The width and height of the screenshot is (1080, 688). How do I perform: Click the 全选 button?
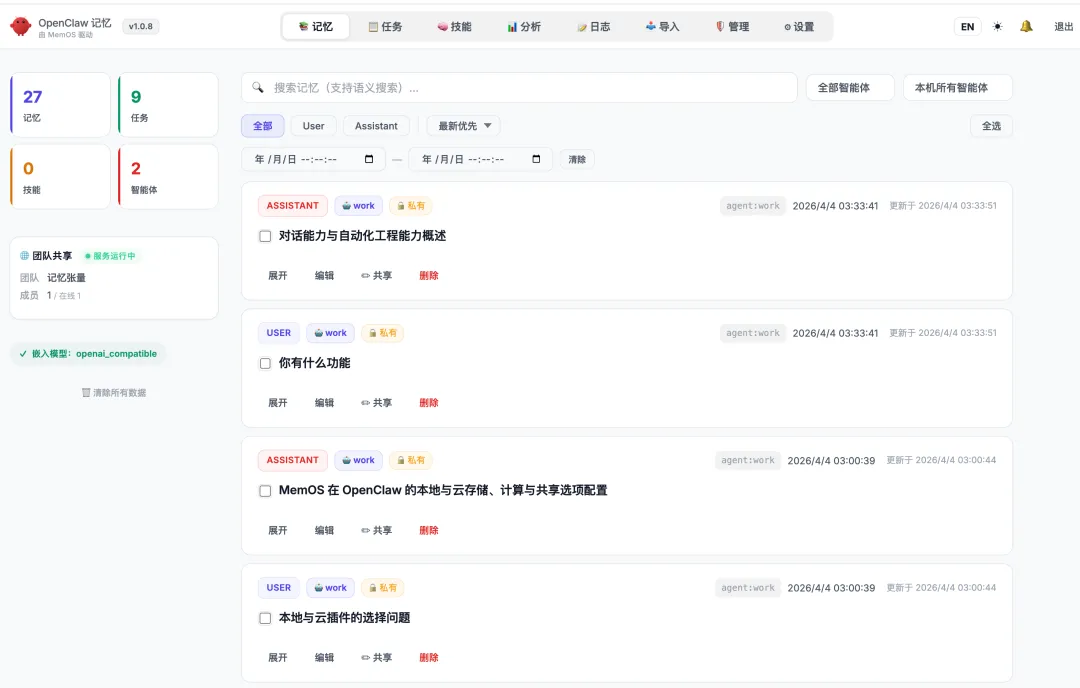pos(991,126)
